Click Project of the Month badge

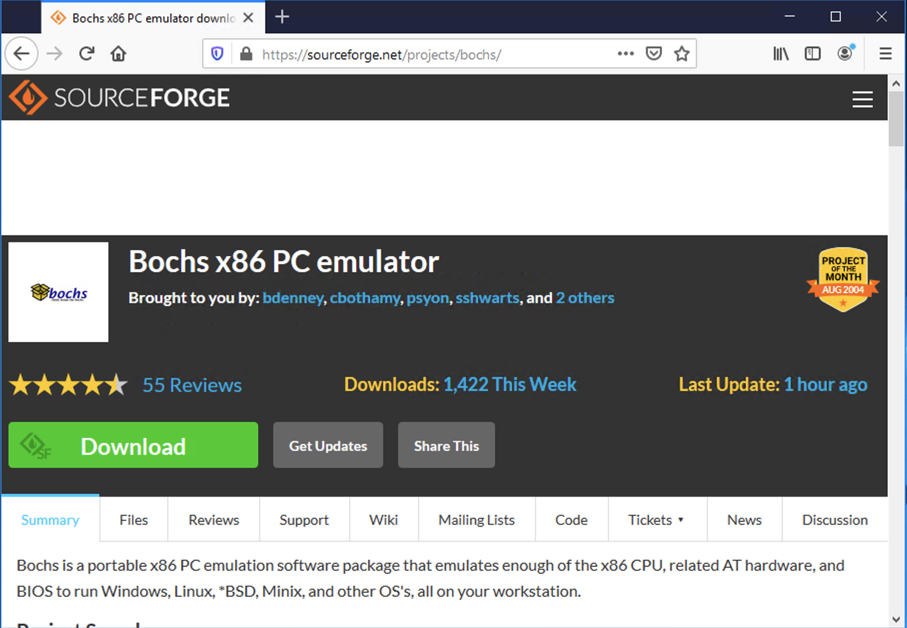point(843,280)
